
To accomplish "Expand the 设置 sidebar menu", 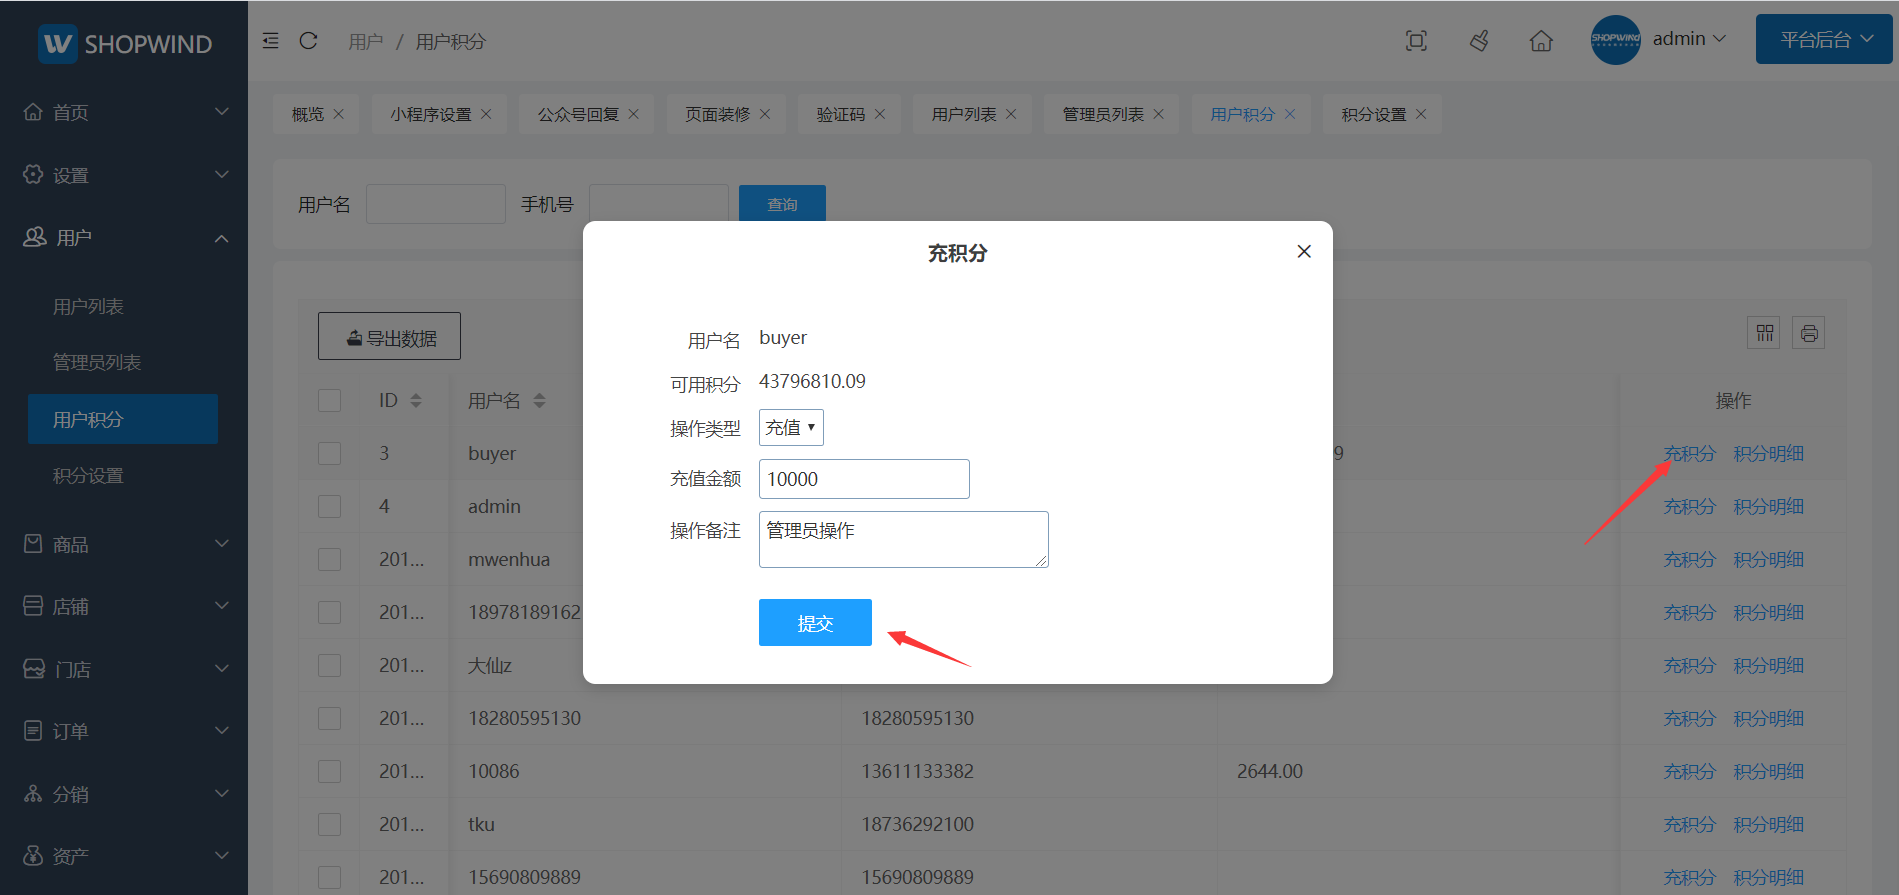I will 222,174.
